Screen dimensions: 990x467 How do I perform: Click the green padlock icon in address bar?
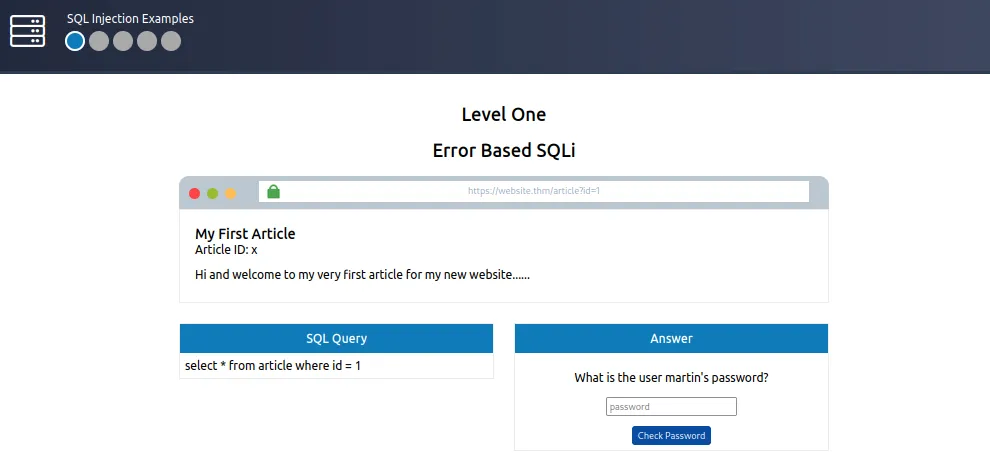coord(273,191)
